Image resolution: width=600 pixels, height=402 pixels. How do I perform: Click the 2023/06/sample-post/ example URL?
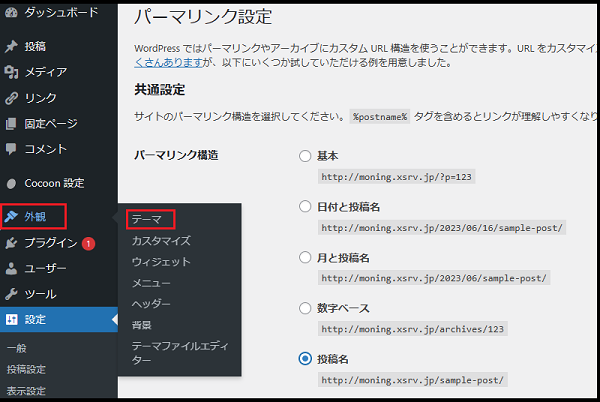tap(434, 278)
